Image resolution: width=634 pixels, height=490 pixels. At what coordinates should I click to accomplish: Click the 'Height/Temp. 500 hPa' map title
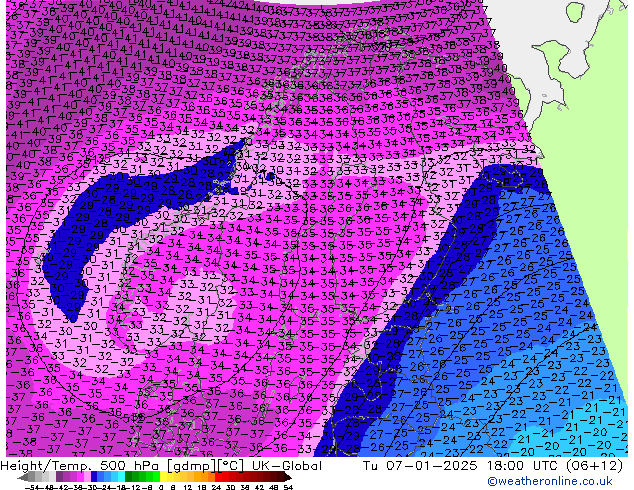tap(80, 466)
